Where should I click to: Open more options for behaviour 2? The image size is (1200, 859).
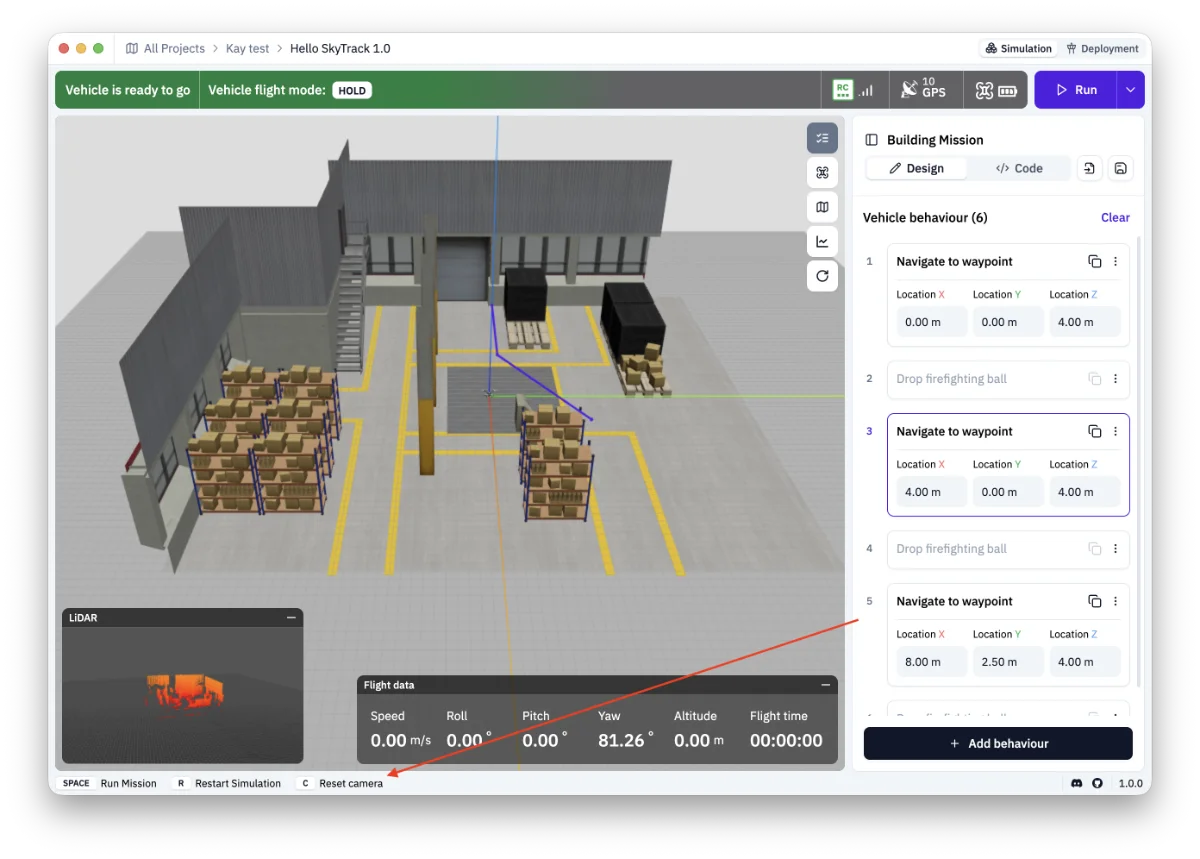click(1115, 379)
